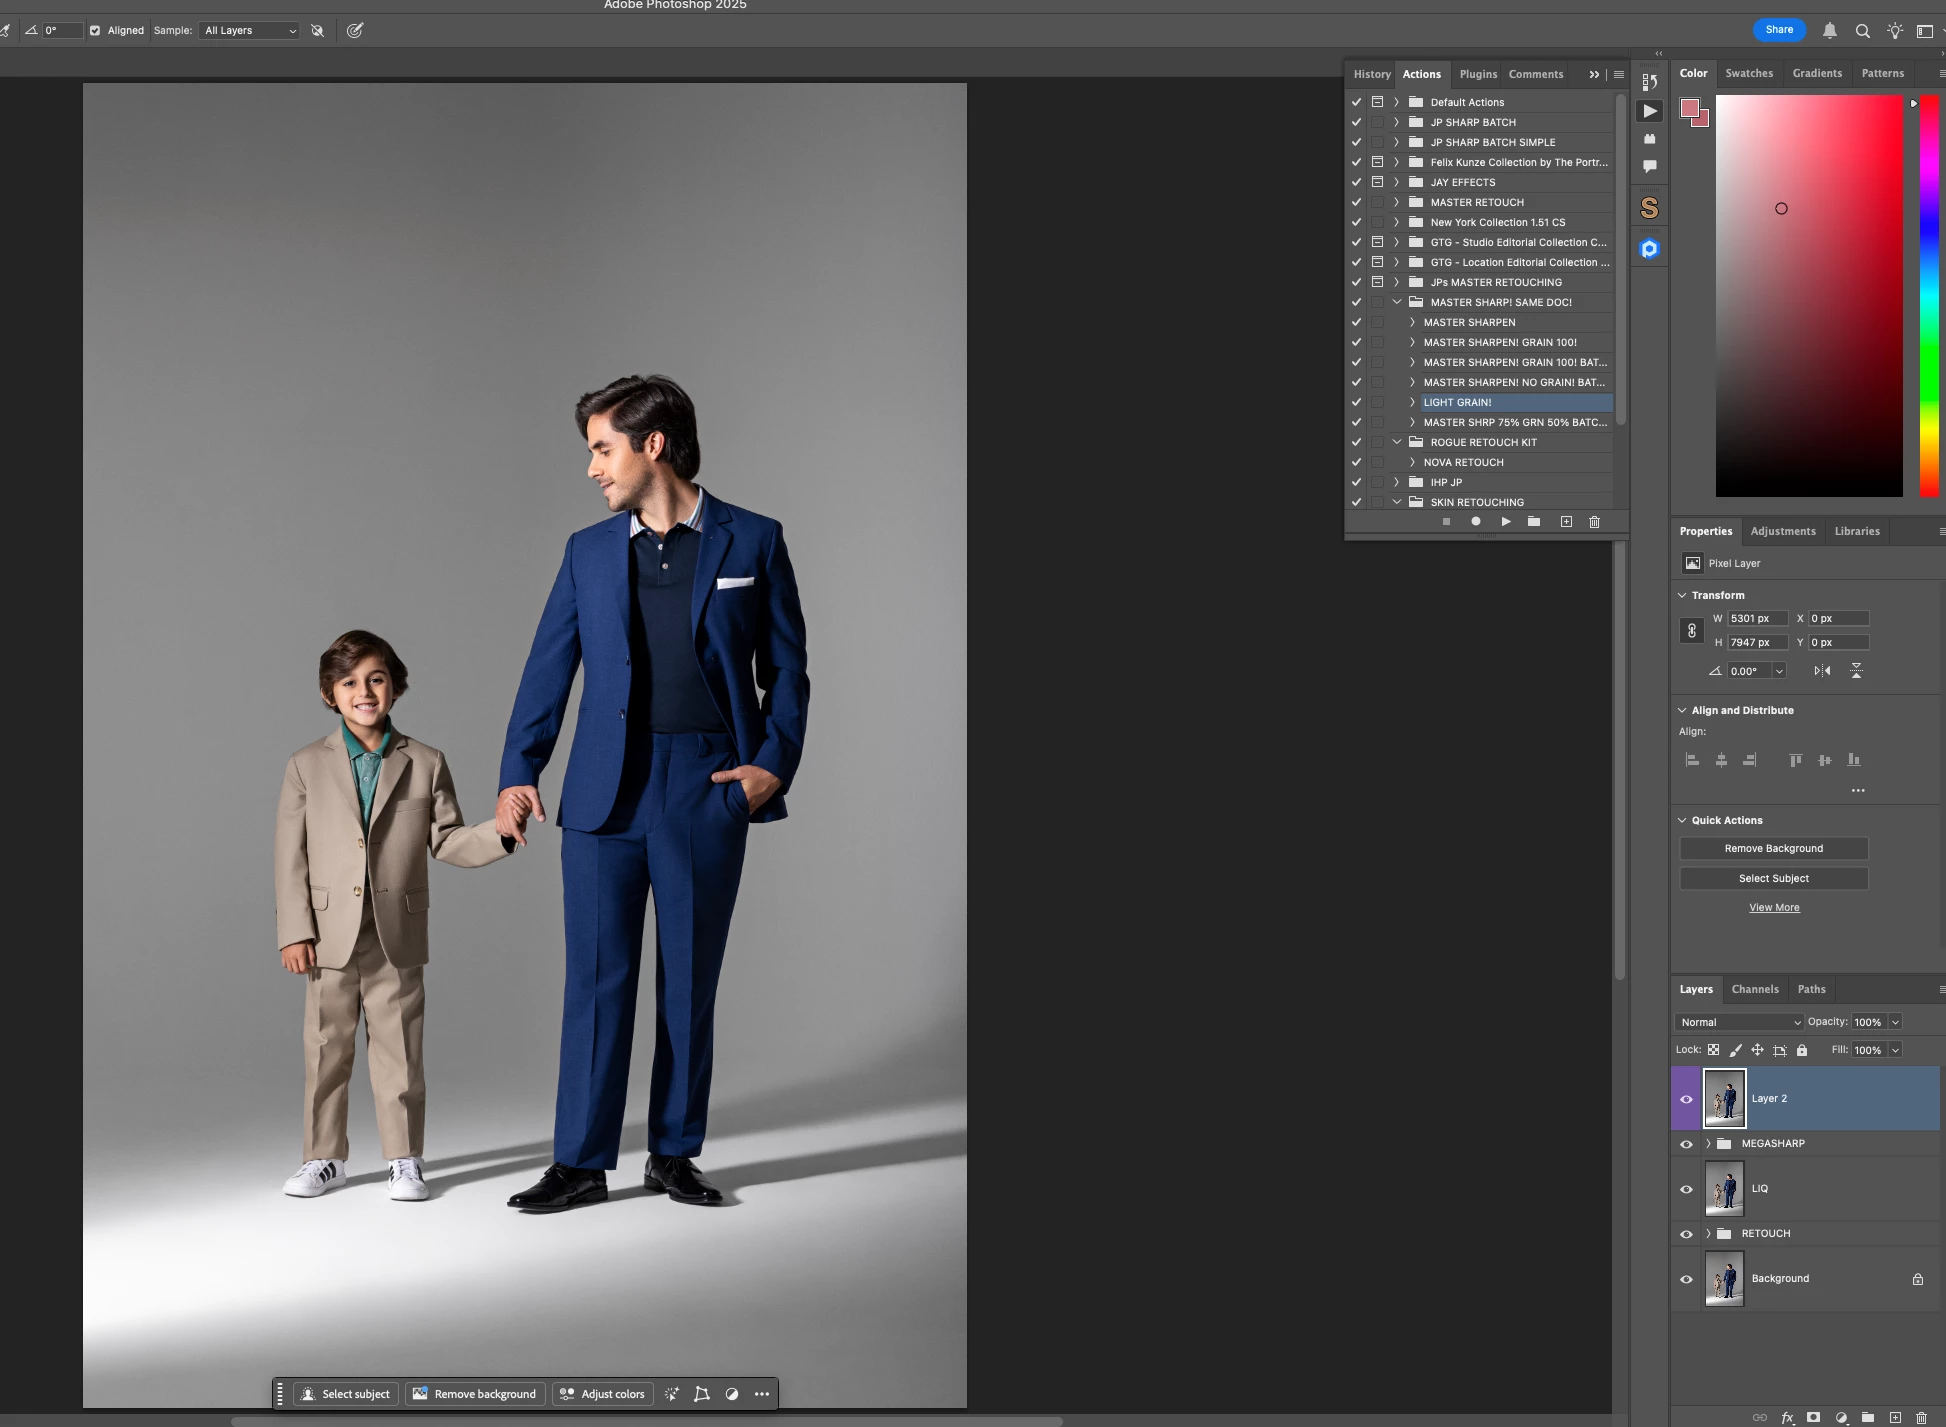Delete the selected action with trash icon
This screenshot has height=1427, width=1946.
[x=1594, y=522]
